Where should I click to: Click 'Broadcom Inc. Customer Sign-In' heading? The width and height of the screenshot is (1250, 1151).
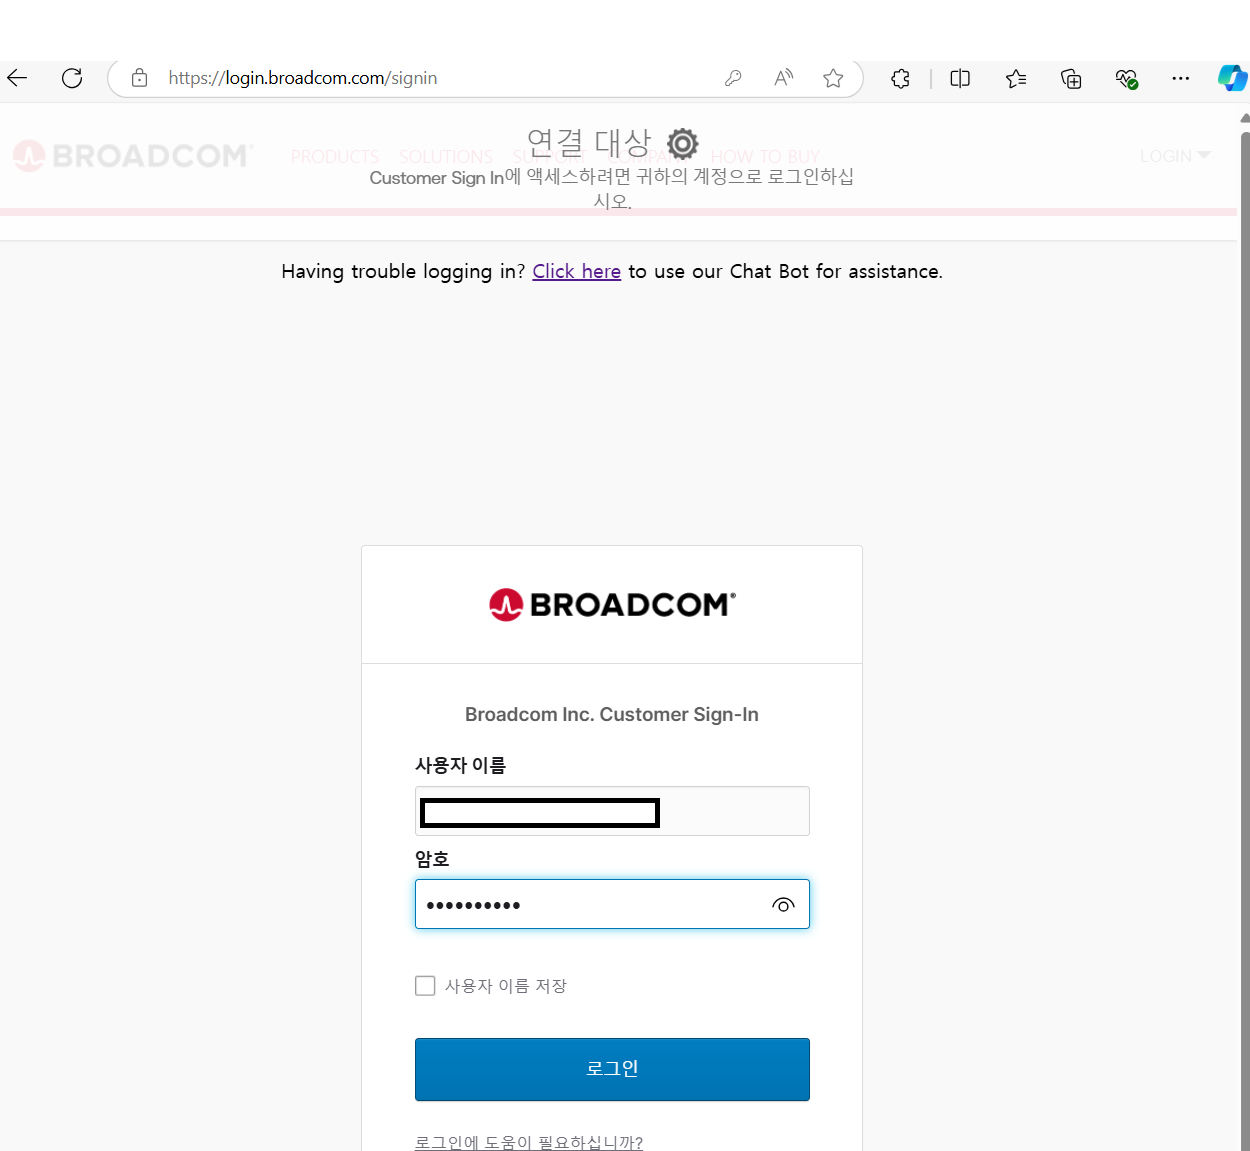[x=612, y=714]
